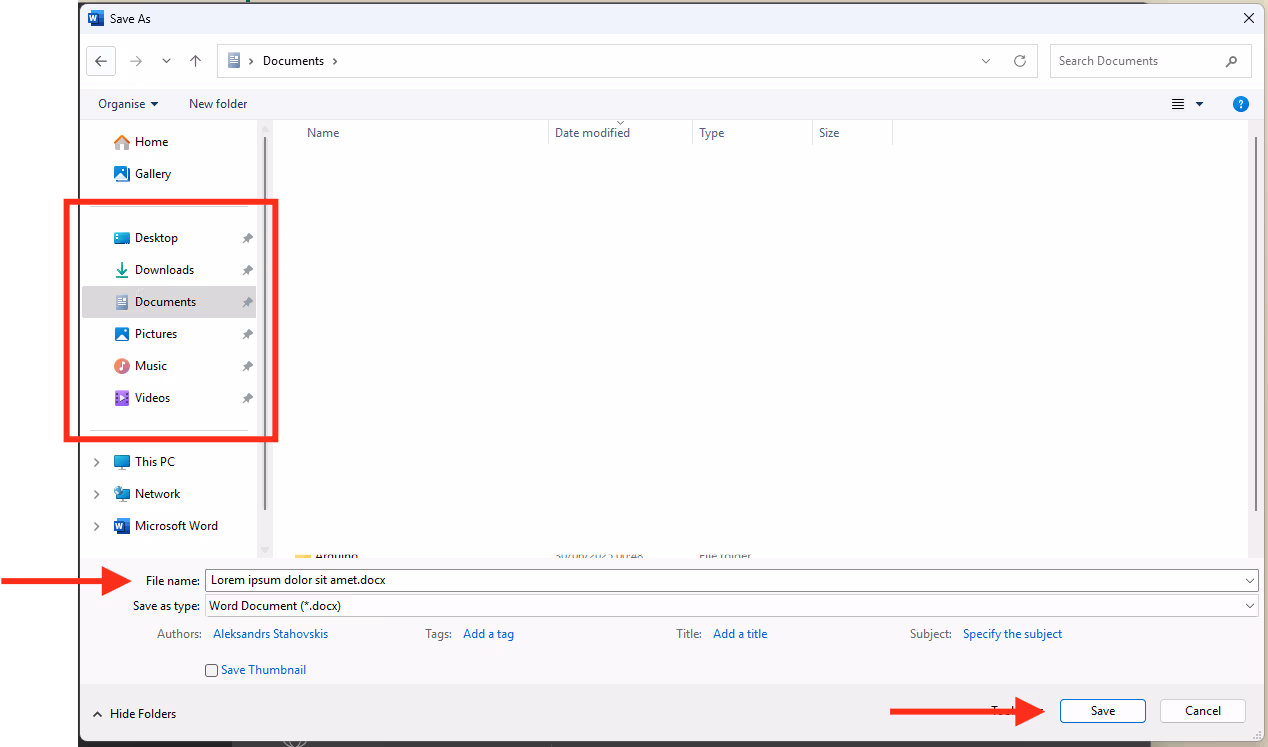Open the Recent locations dropdown arrow
Viewport: 1268px width, 747px height.
(x=166, y=61)
